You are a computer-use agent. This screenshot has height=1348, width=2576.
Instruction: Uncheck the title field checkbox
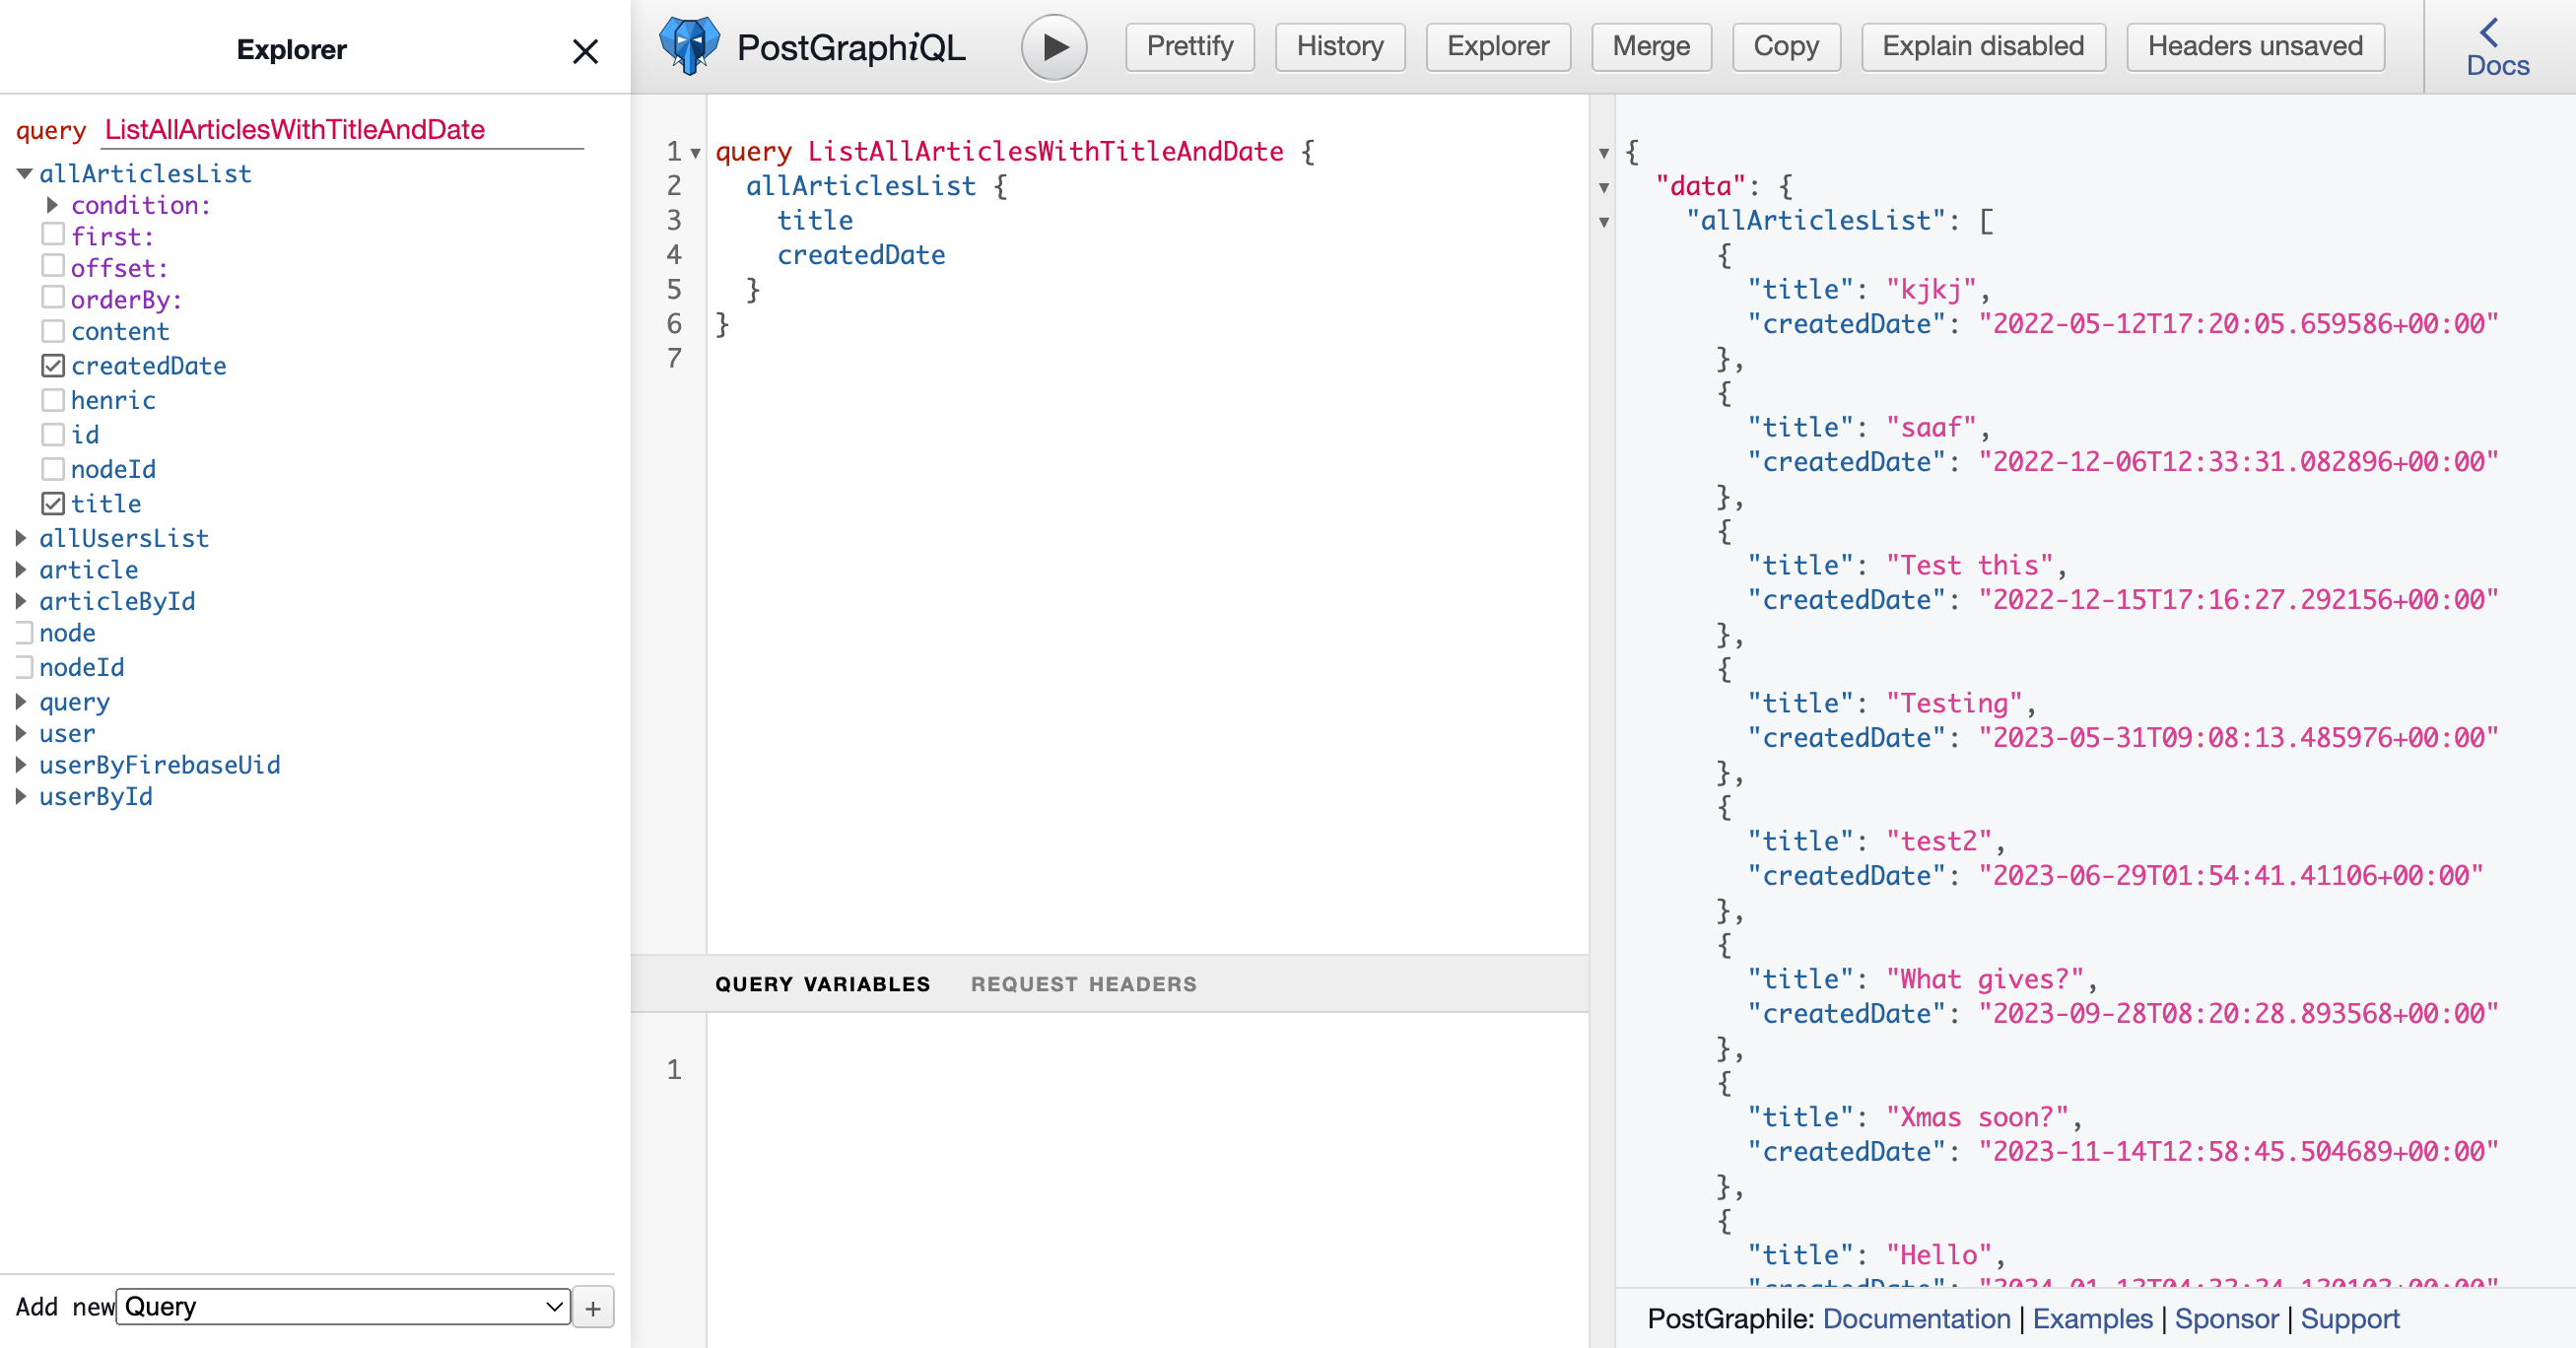pos(53,504)
